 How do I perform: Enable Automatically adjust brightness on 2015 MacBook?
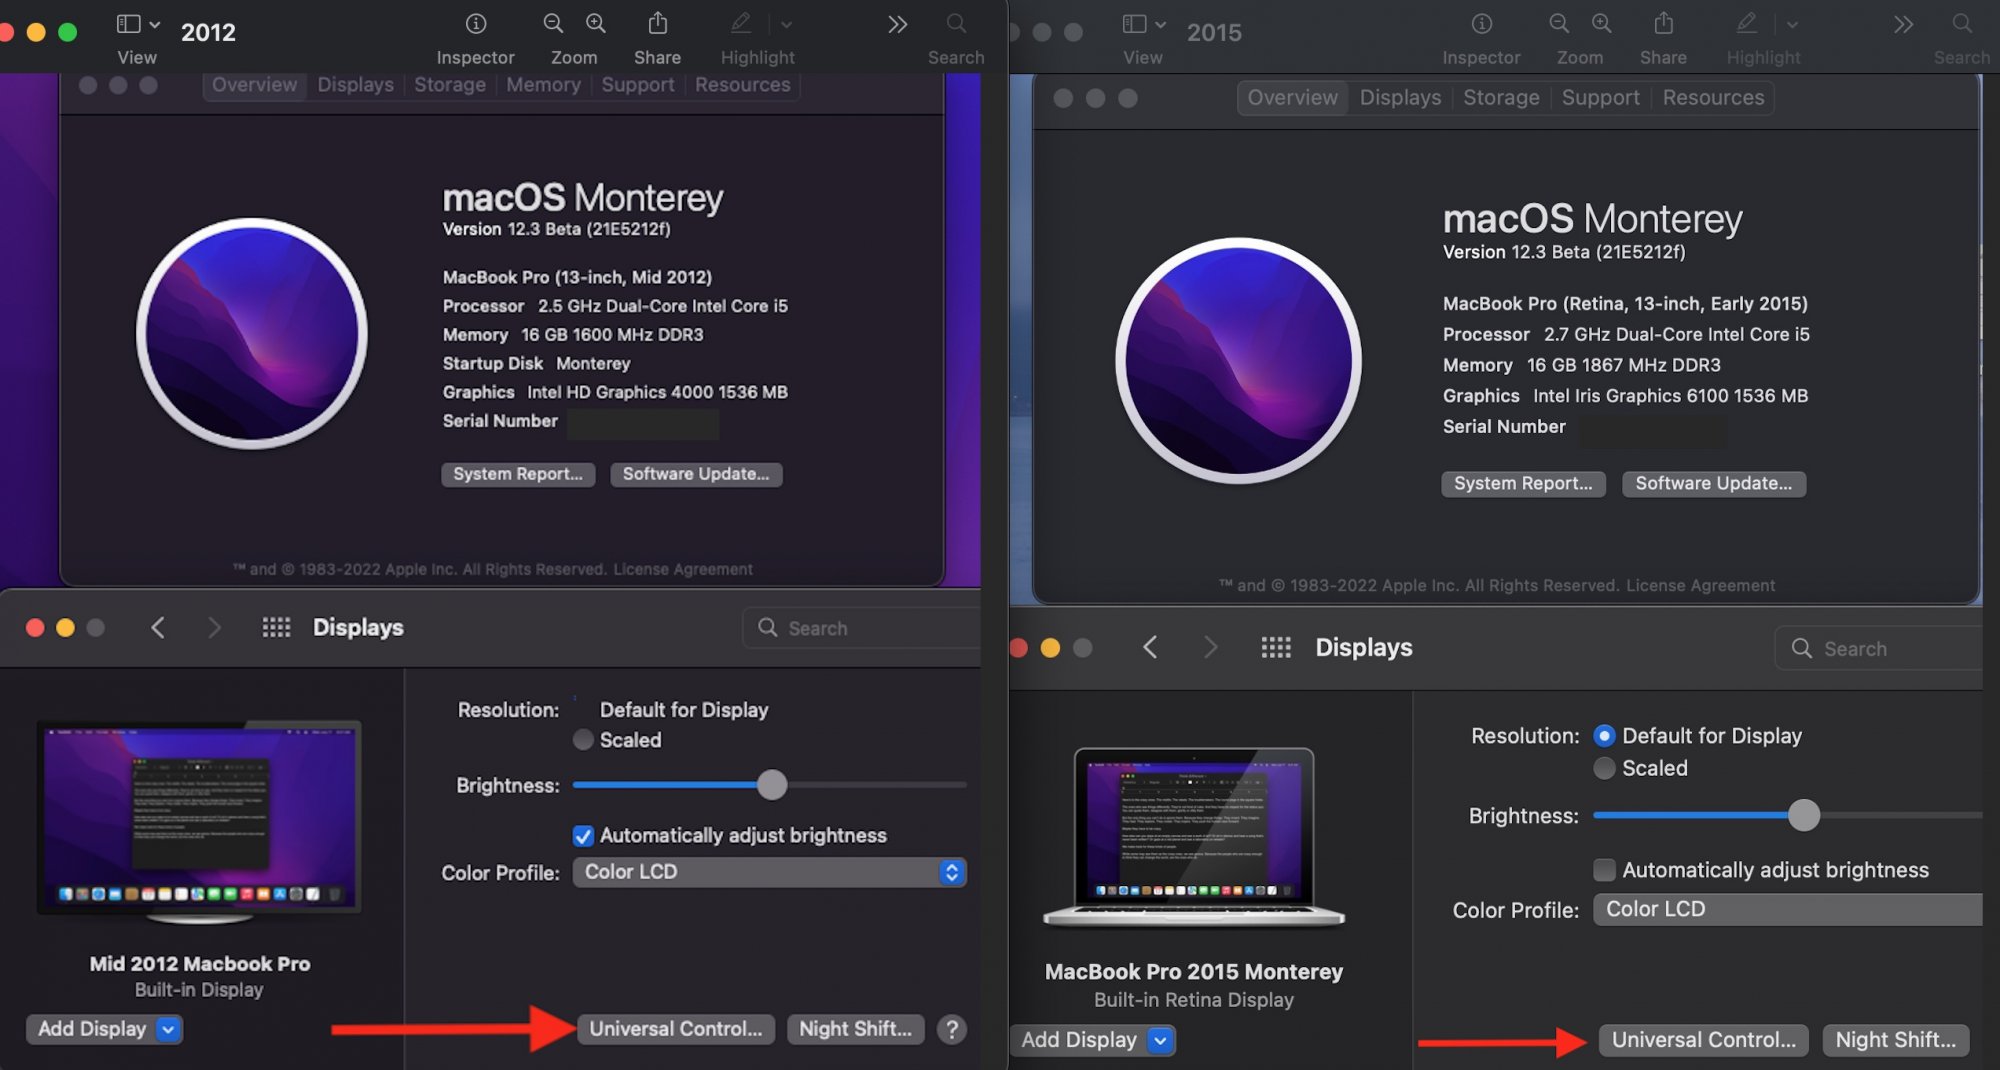[x=1604, y=870]
